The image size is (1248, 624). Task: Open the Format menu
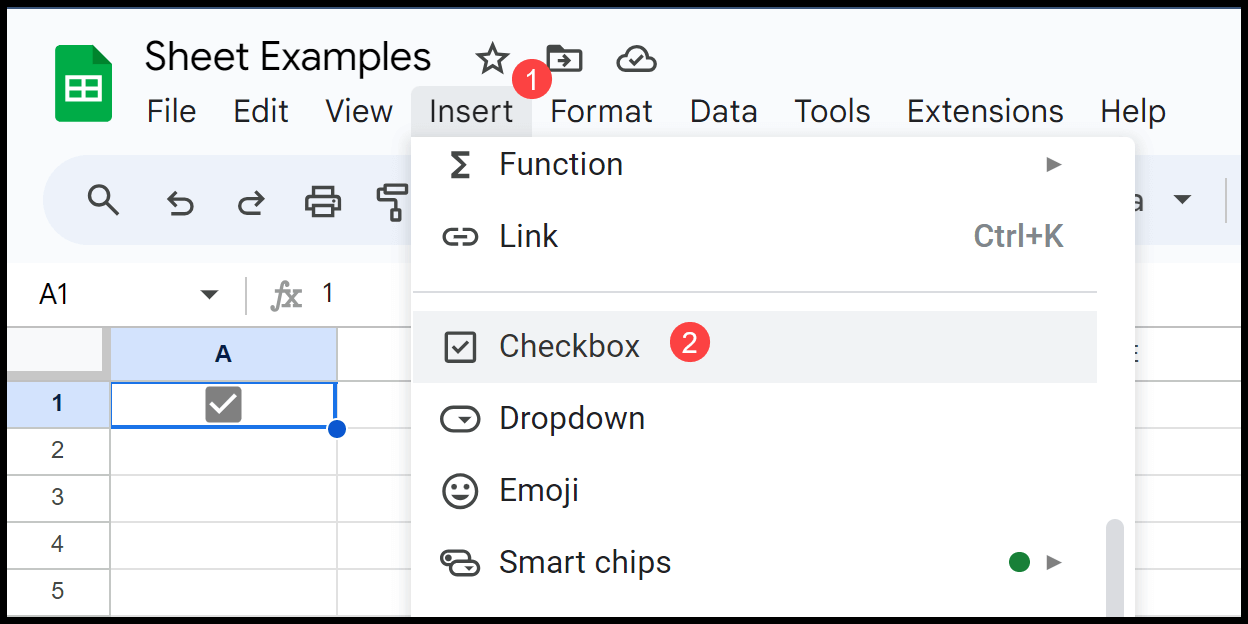click(600, 112)
